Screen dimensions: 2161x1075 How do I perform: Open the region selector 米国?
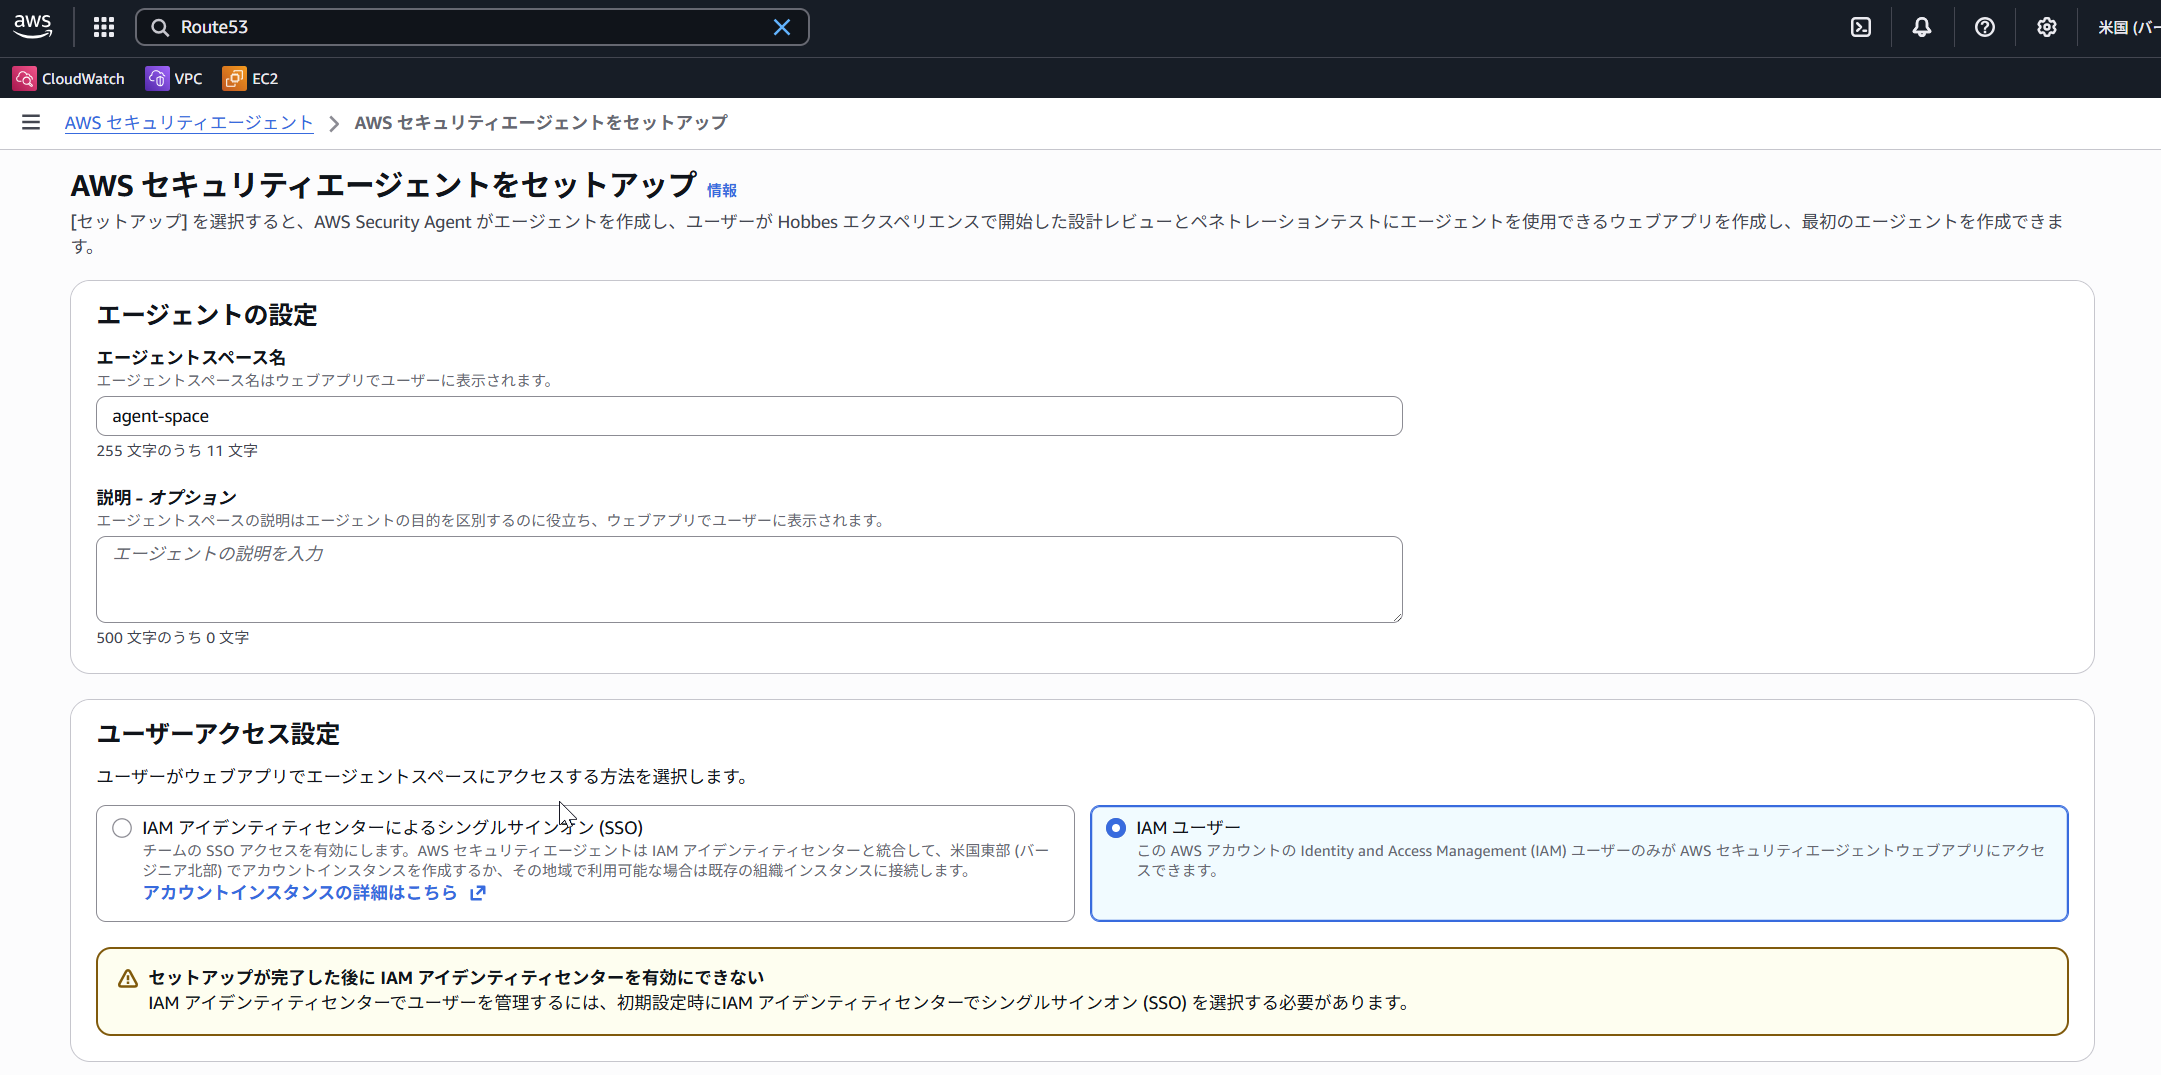(2129, 27)
